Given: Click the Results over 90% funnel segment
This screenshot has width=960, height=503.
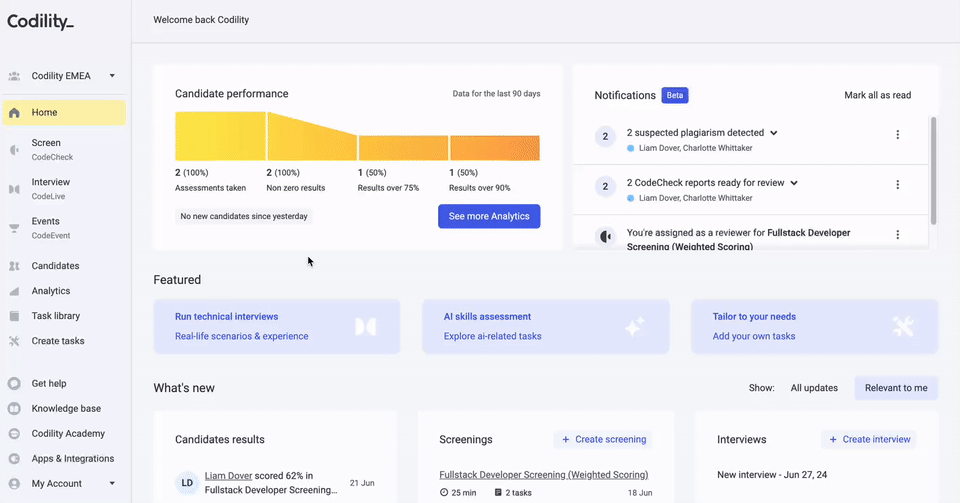Looking at the screenshot, I should tap(495, 148).
